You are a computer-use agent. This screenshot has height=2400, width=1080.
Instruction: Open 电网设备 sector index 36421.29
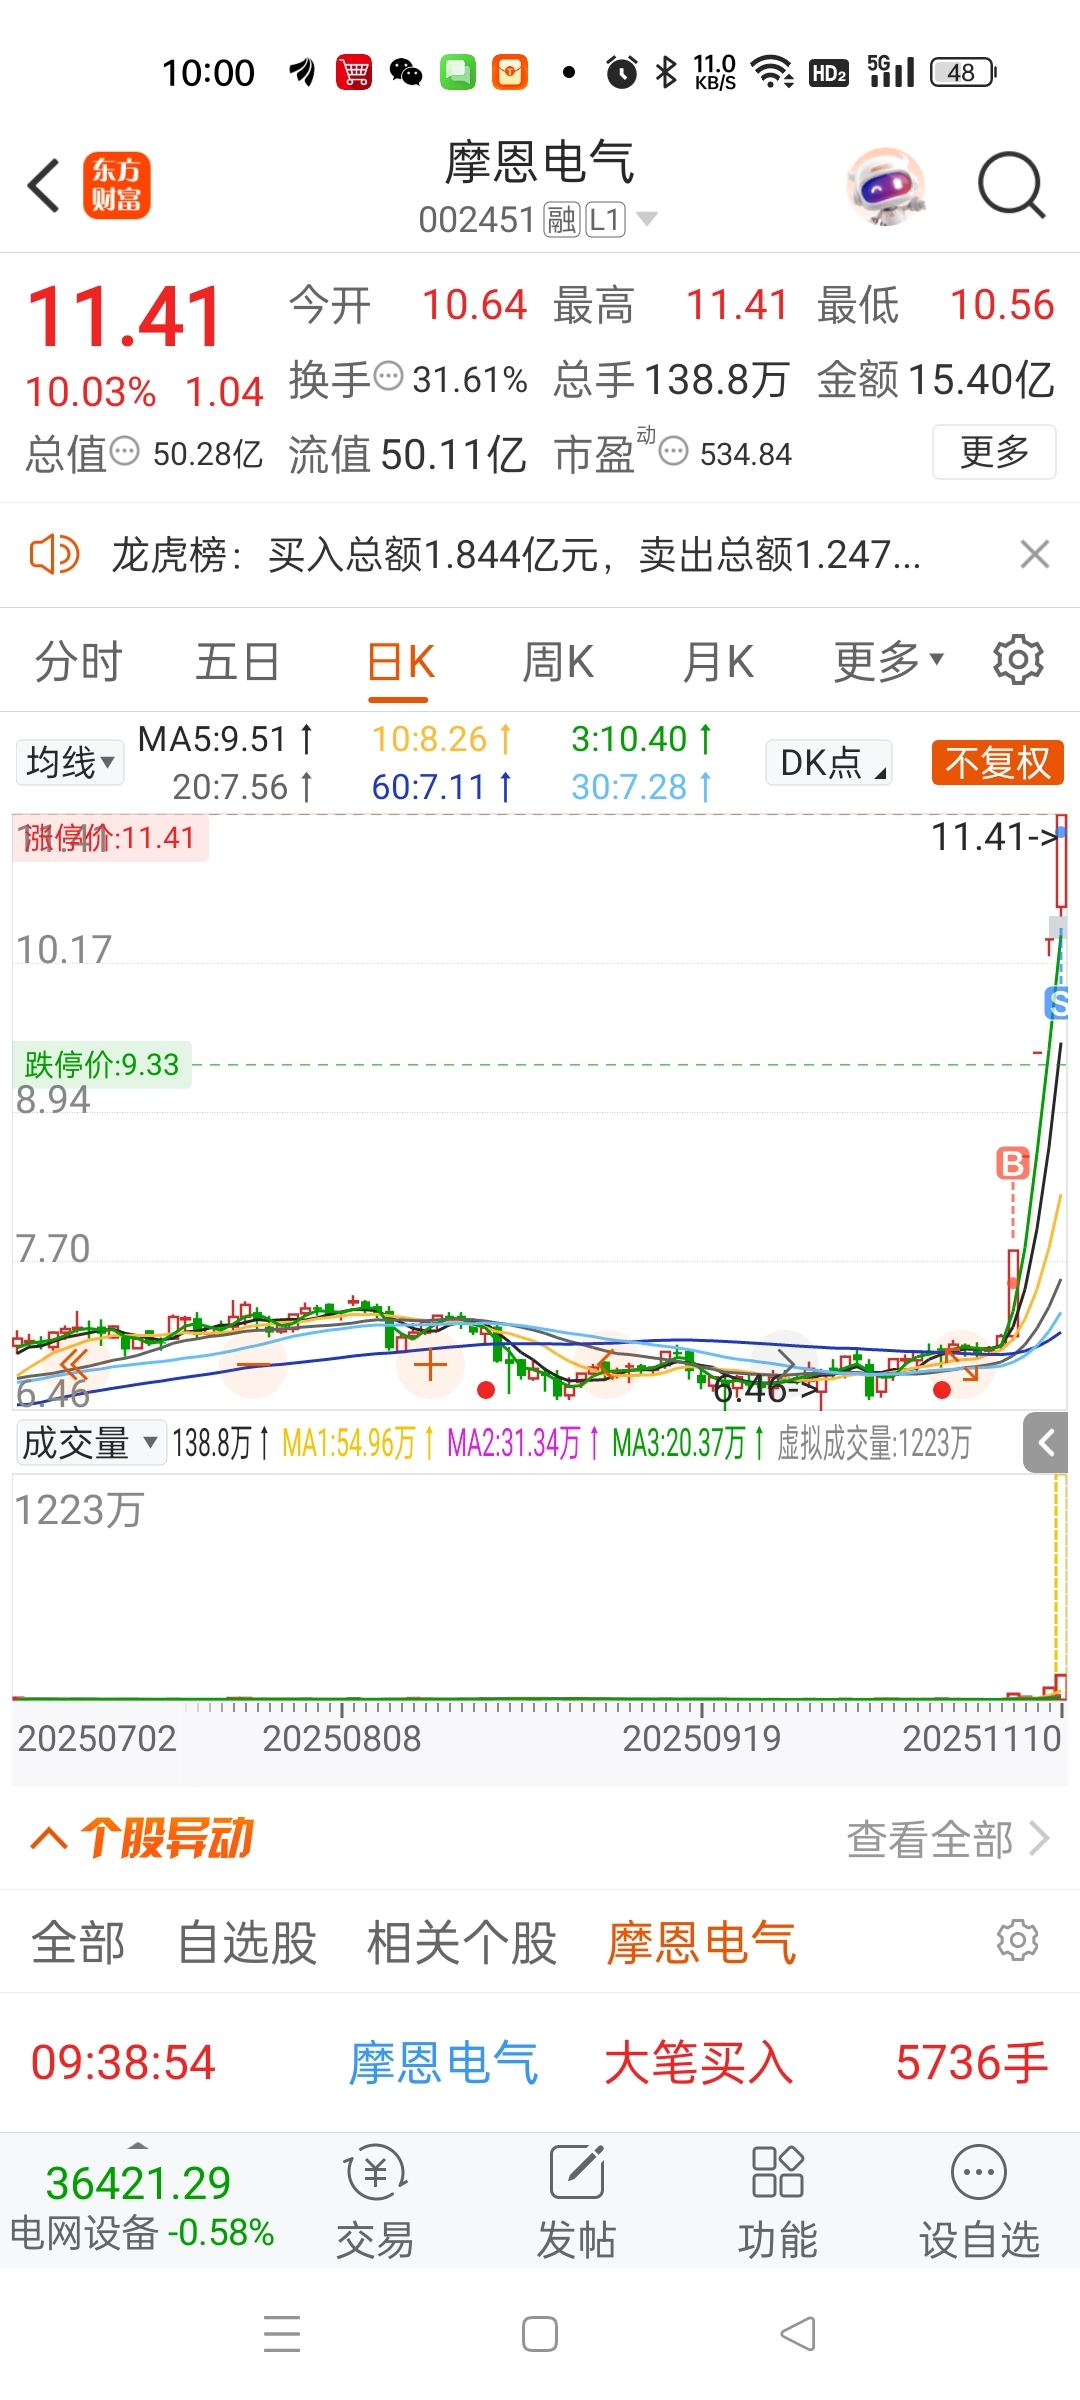[140, 2205]
